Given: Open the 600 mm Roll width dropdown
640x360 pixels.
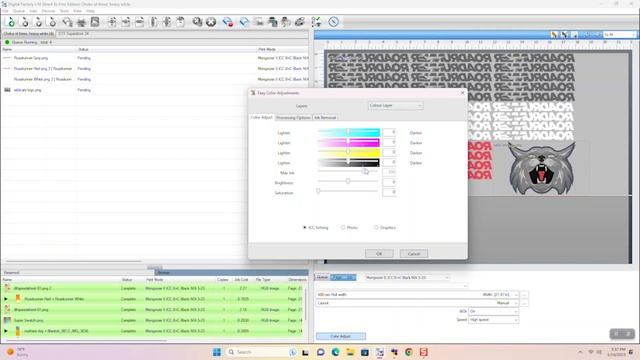Looking at the screenshot, I should (417, 295).
